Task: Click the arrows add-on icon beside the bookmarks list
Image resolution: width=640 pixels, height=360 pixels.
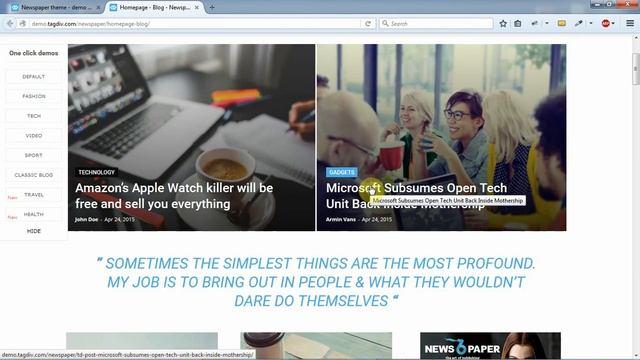Action: pyautogui.click(x=534, y=24)
